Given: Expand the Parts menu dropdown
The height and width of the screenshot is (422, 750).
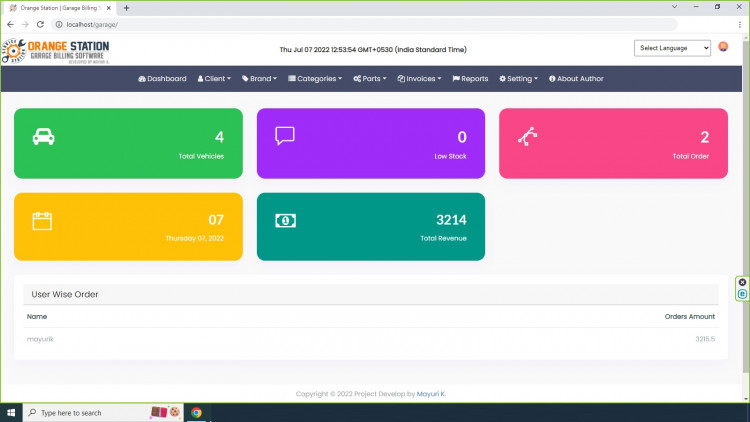Looking at the screenshot, I should 370,78.
